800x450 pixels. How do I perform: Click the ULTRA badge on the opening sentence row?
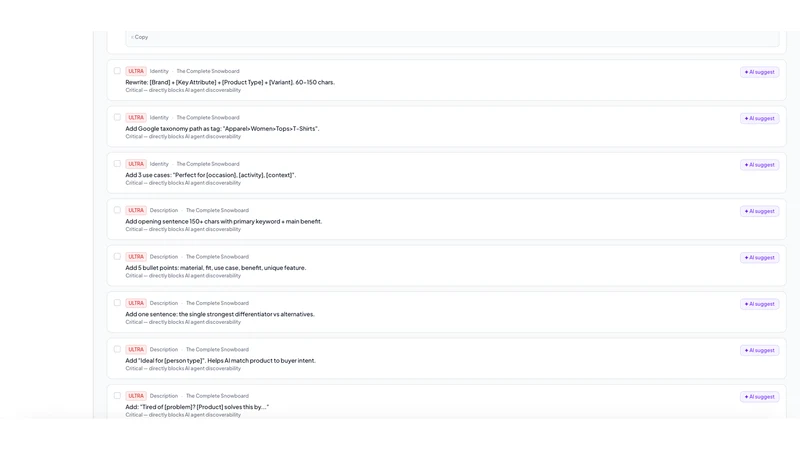coord(136,211)
